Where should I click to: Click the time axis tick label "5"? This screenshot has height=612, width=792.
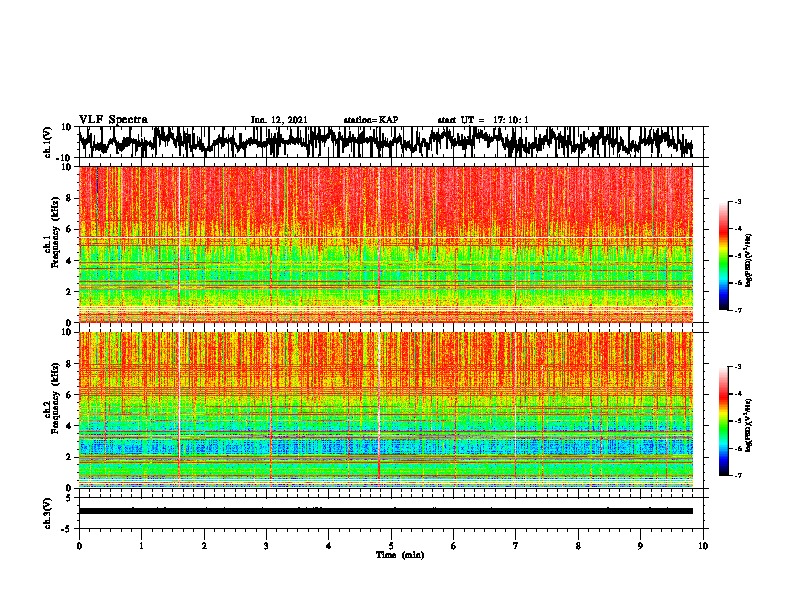391,546
